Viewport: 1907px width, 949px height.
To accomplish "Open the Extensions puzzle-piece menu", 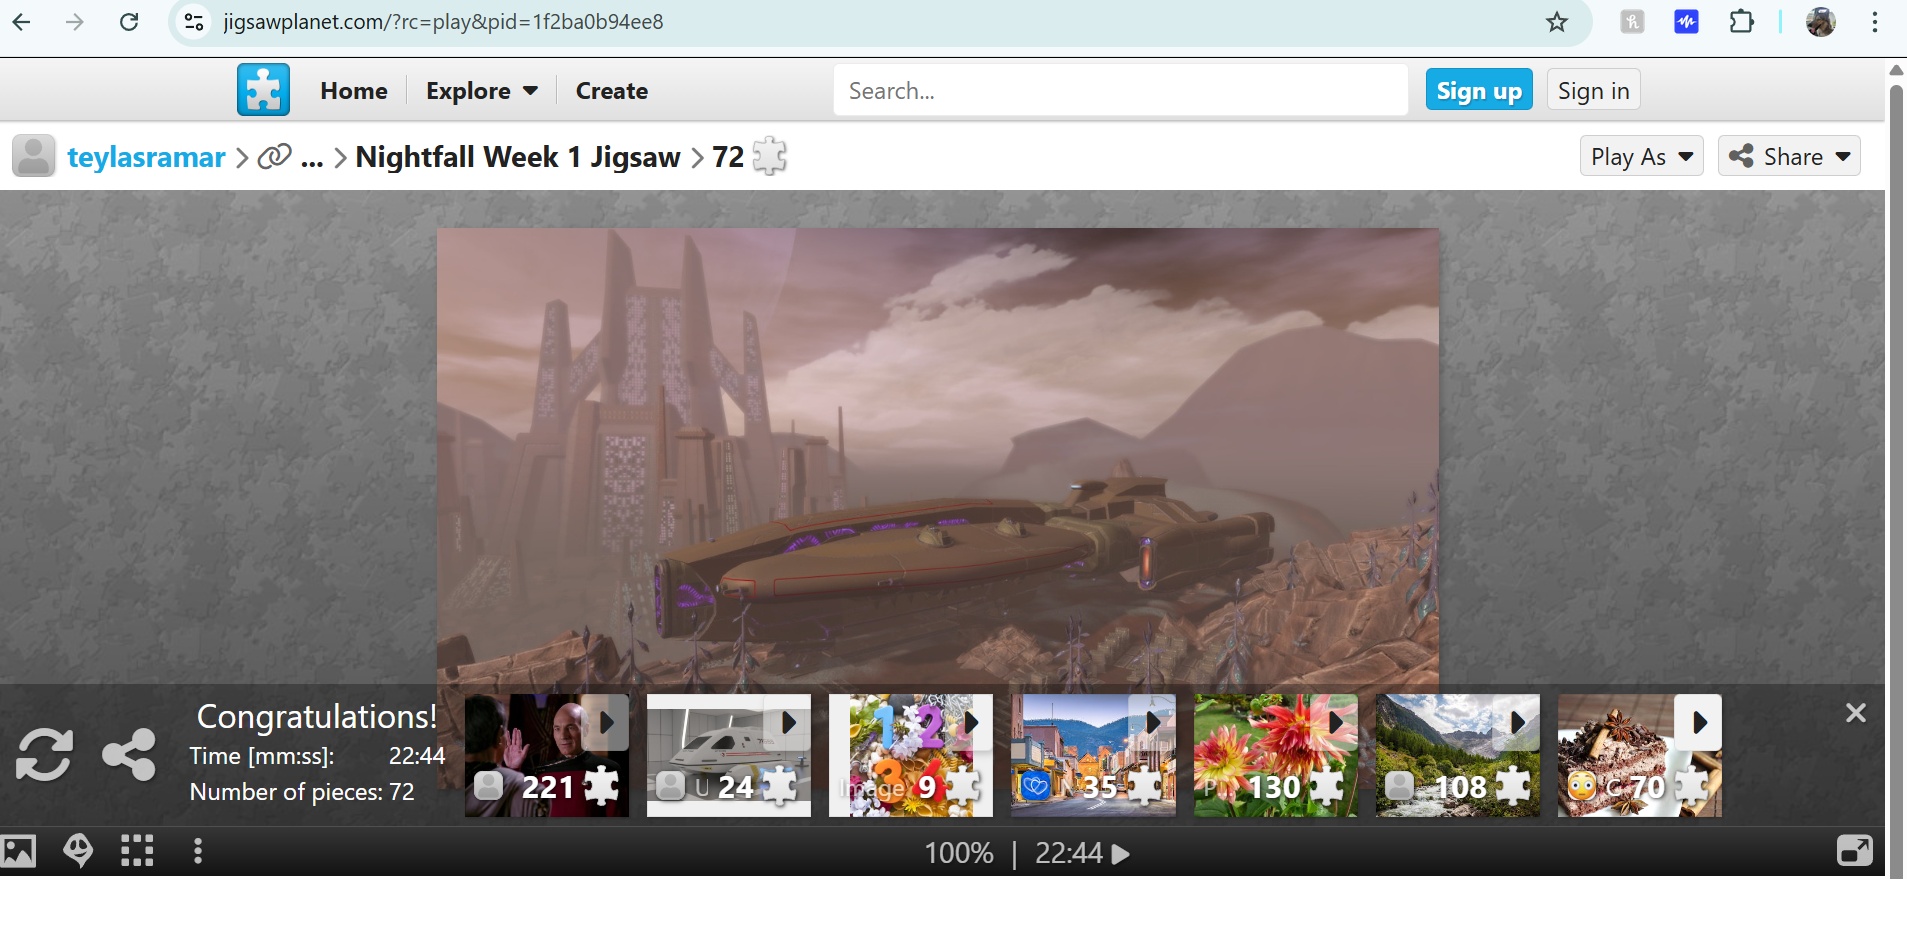I will (x=1742, y=22).
